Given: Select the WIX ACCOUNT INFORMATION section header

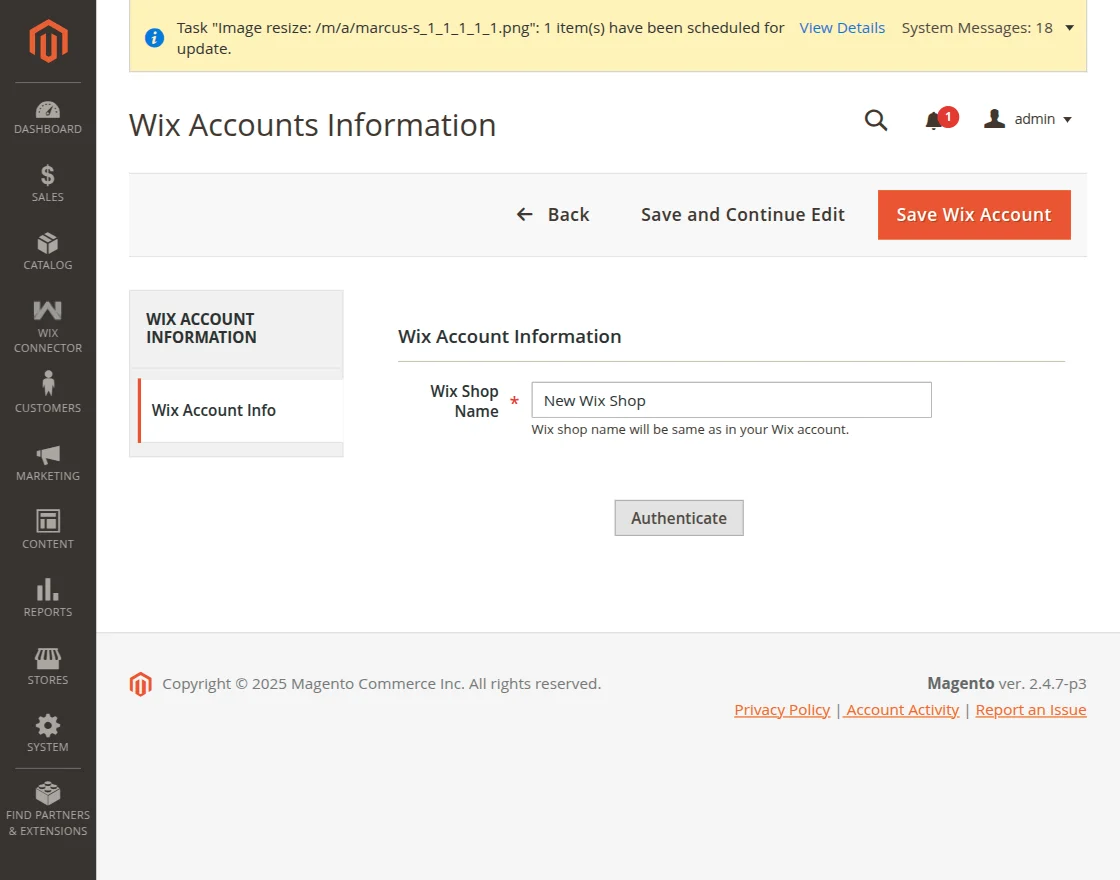Looking at the screenshot, I should 200,328.
